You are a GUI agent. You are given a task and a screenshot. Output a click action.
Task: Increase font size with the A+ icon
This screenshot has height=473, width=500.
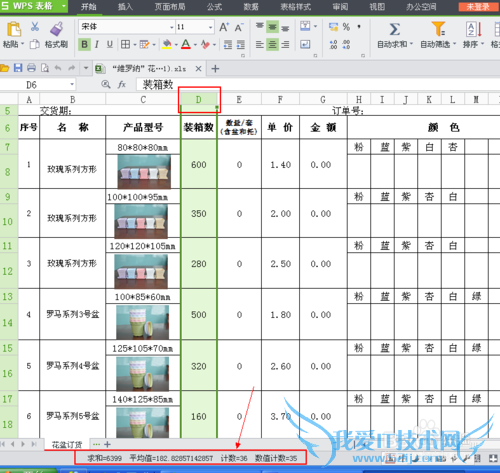click(x=224, y=27)
